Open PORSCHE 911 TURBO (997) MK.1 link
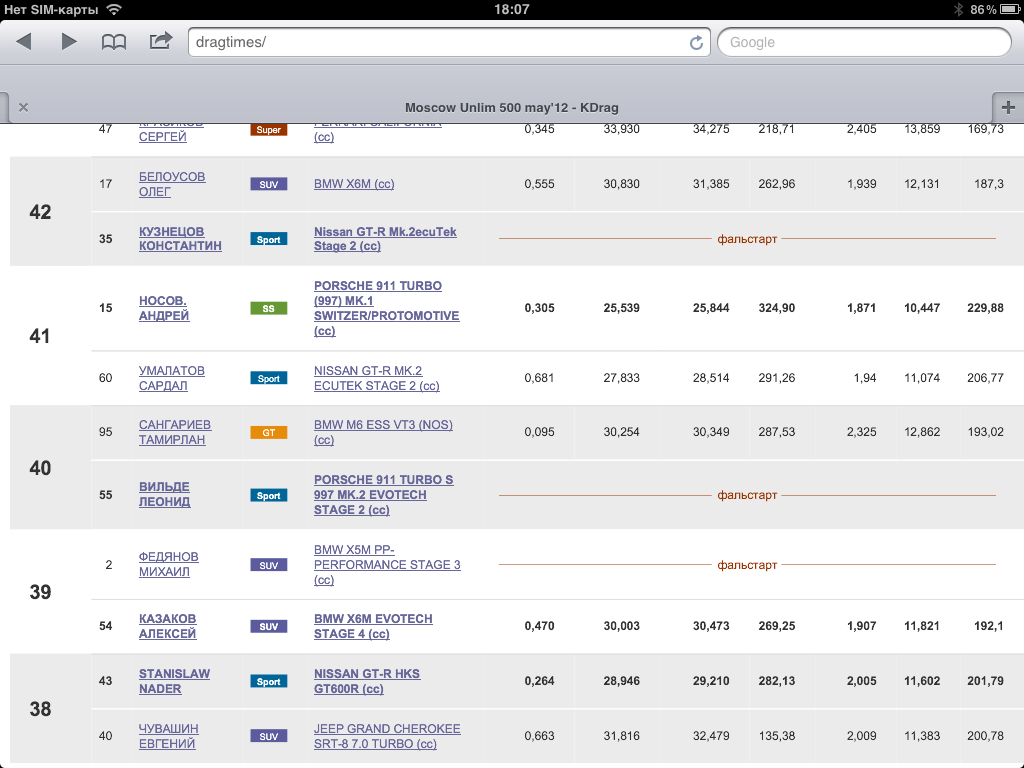This screenshot has width=1024, height=768. 387,308
